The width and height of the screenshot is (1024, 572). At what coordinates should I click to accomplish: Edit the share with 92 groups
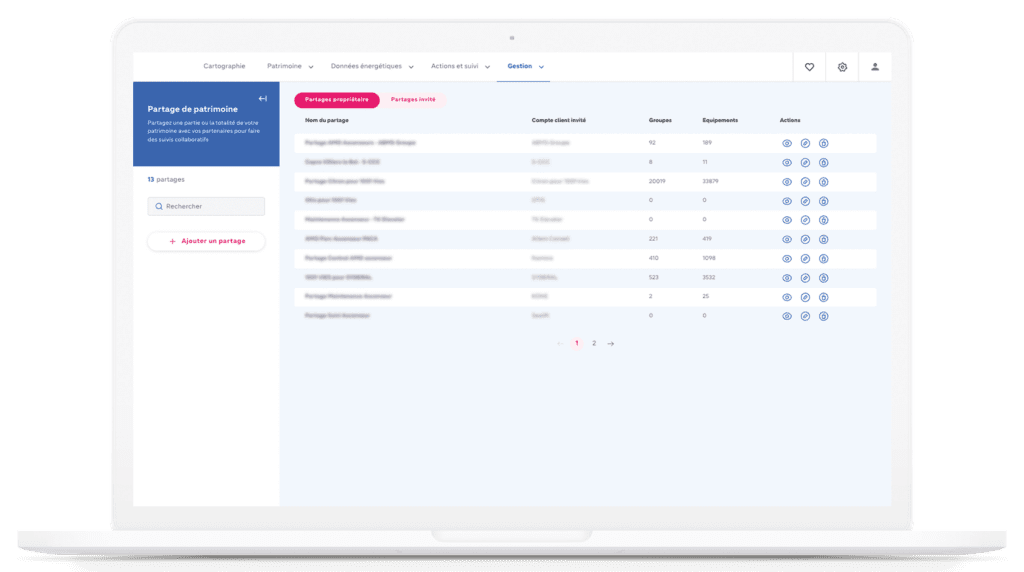[805, 143]
